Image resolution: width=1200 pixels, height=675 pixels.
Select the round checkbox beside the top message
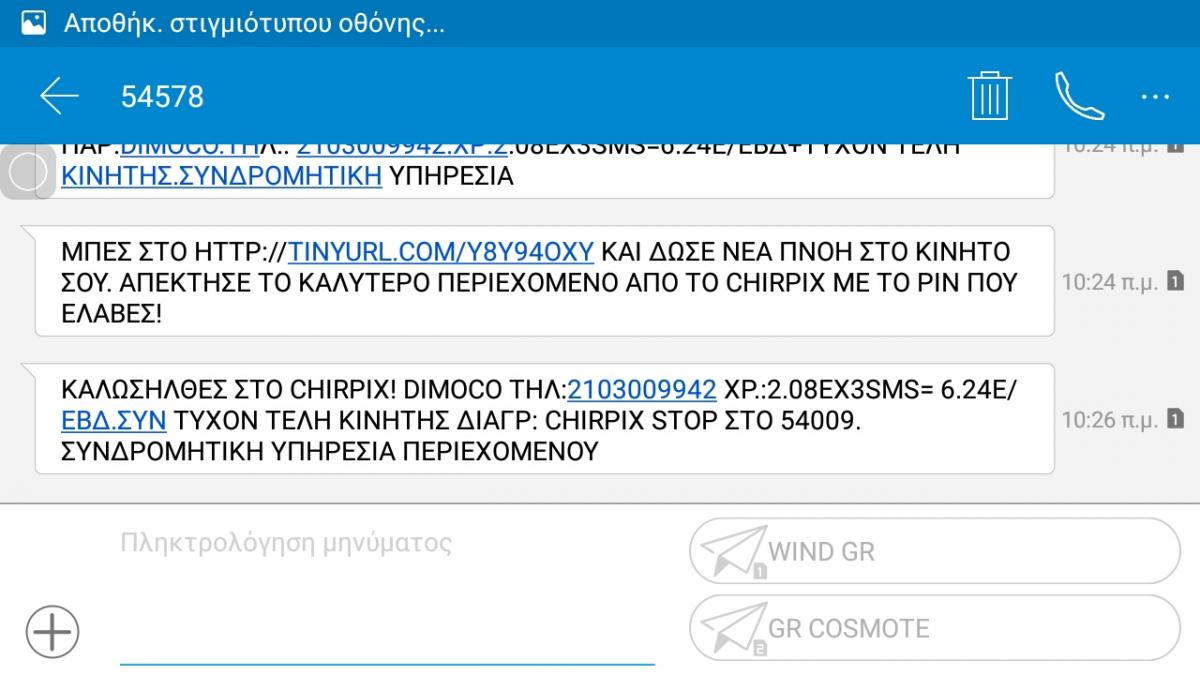point(26,174)
